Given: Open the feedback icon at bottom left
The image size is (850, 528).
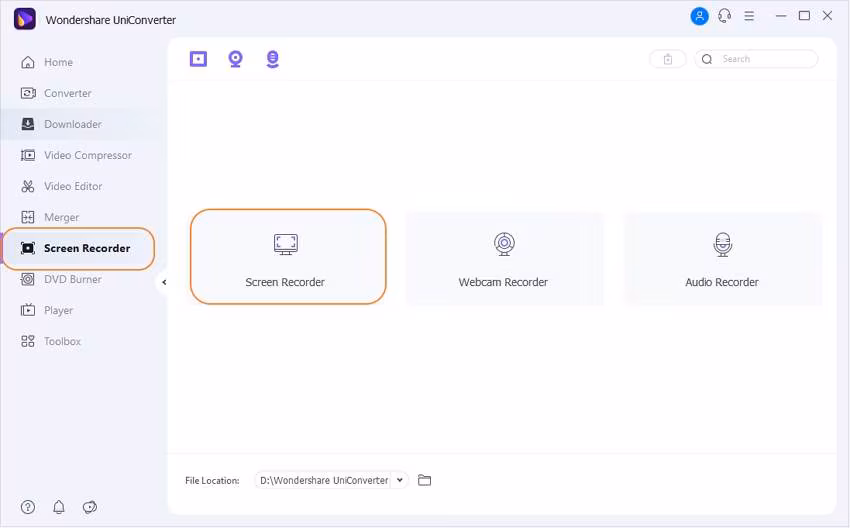Looking at the screenshot, I should [89, 507].
